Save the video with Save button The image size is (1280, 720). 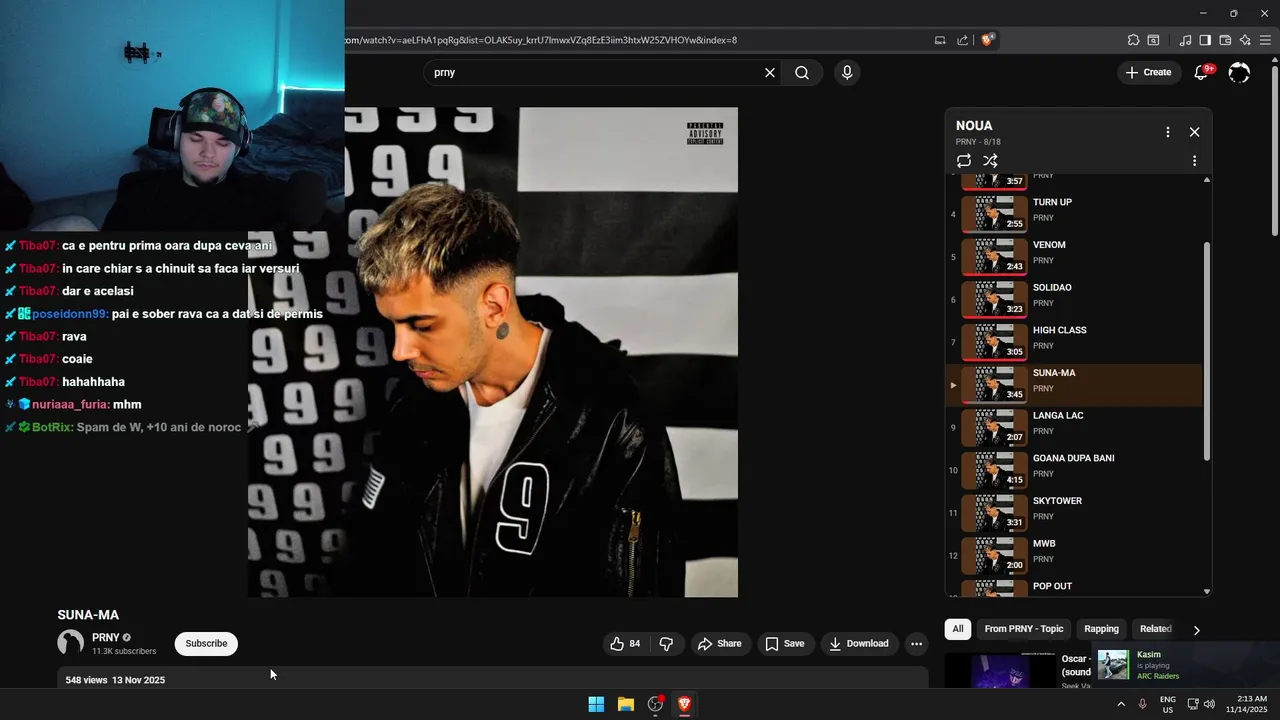click(785, 644)
